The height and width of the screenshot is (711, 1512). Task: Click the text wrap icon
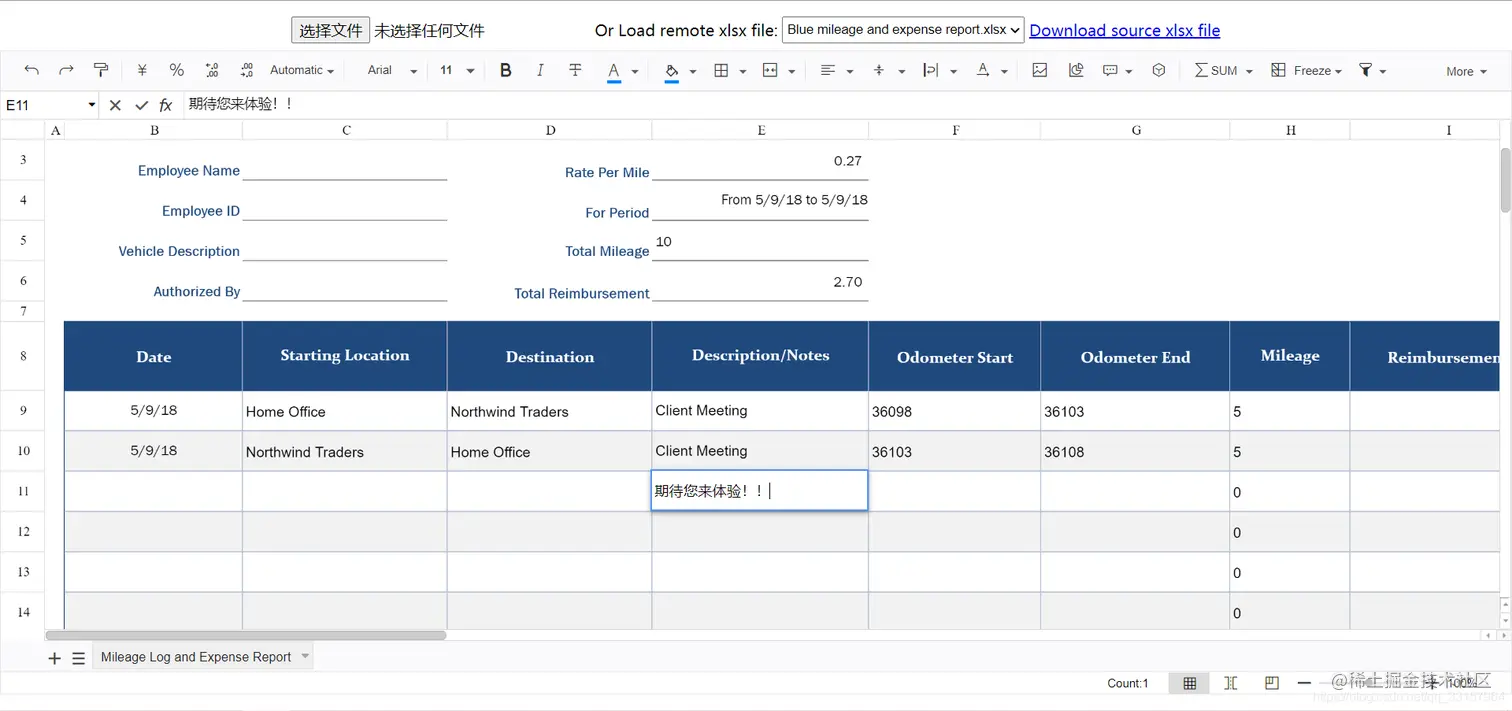click(931, 70)
